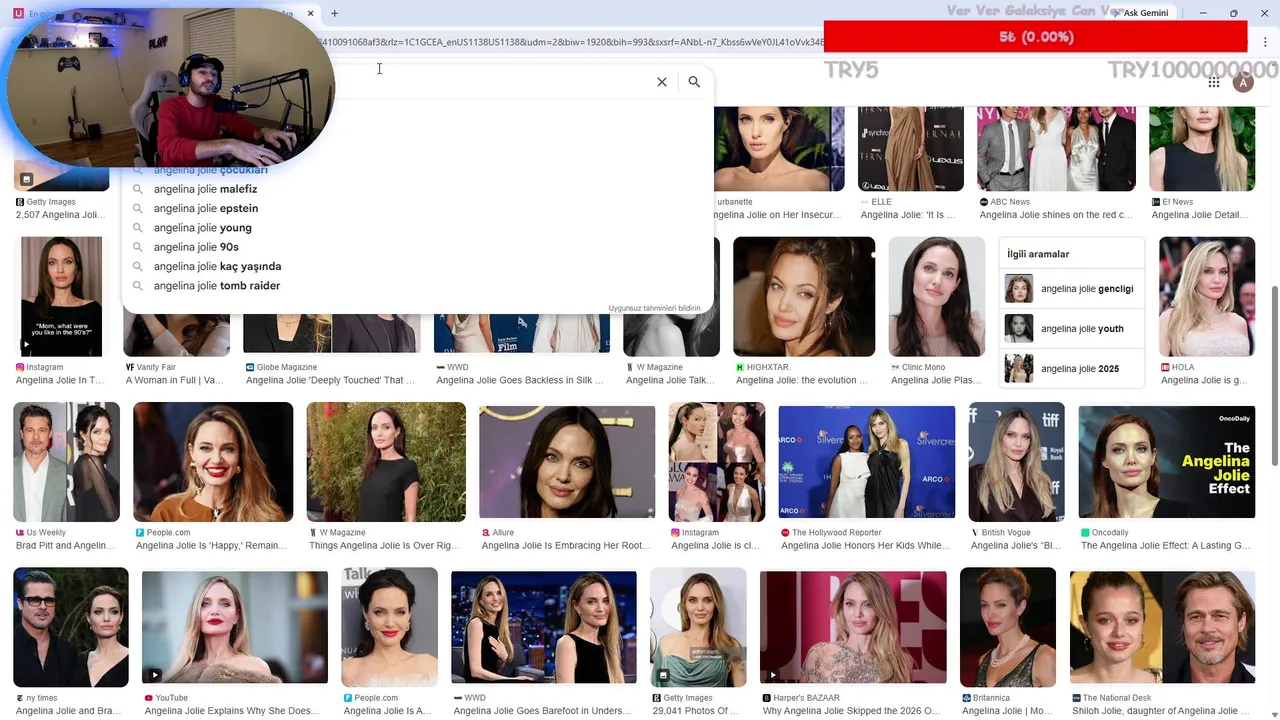This screenshot has width=1280, height=720.
Task: Open HOLA Angelina Jolie image
Action: coord(1207,296)
